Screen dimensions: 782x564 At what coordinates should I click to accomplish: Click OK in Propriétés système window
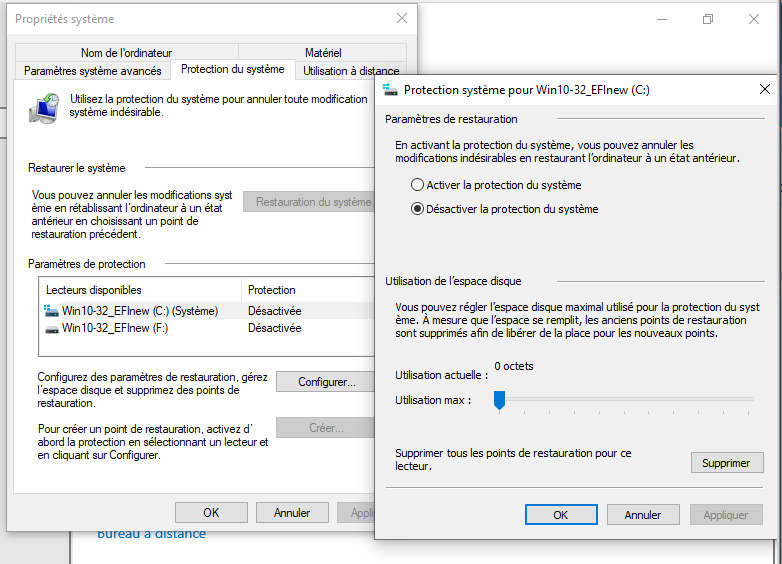click(211, 513)
